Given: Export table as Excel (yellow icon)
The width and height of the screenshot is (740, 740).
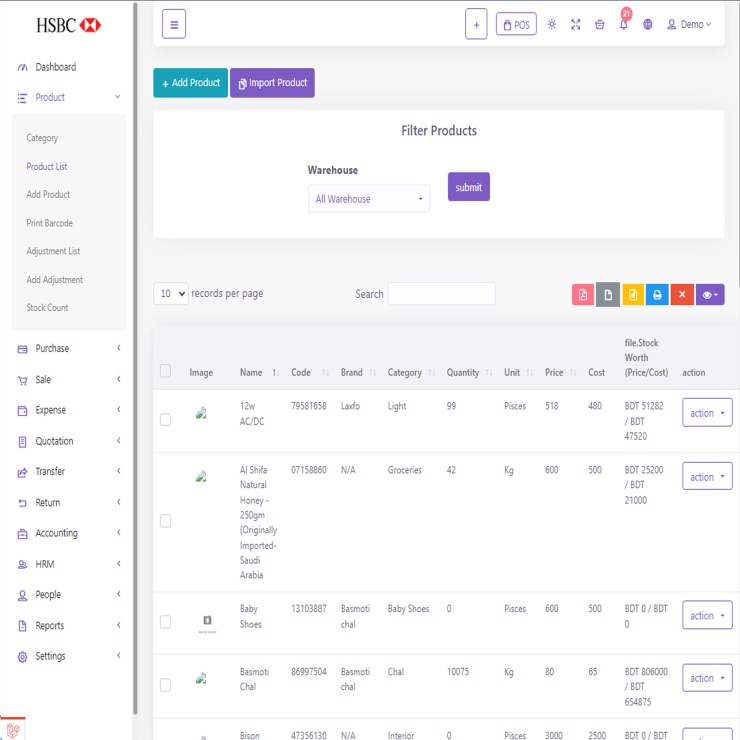Looking at the screenshot, I should [633, 295].
